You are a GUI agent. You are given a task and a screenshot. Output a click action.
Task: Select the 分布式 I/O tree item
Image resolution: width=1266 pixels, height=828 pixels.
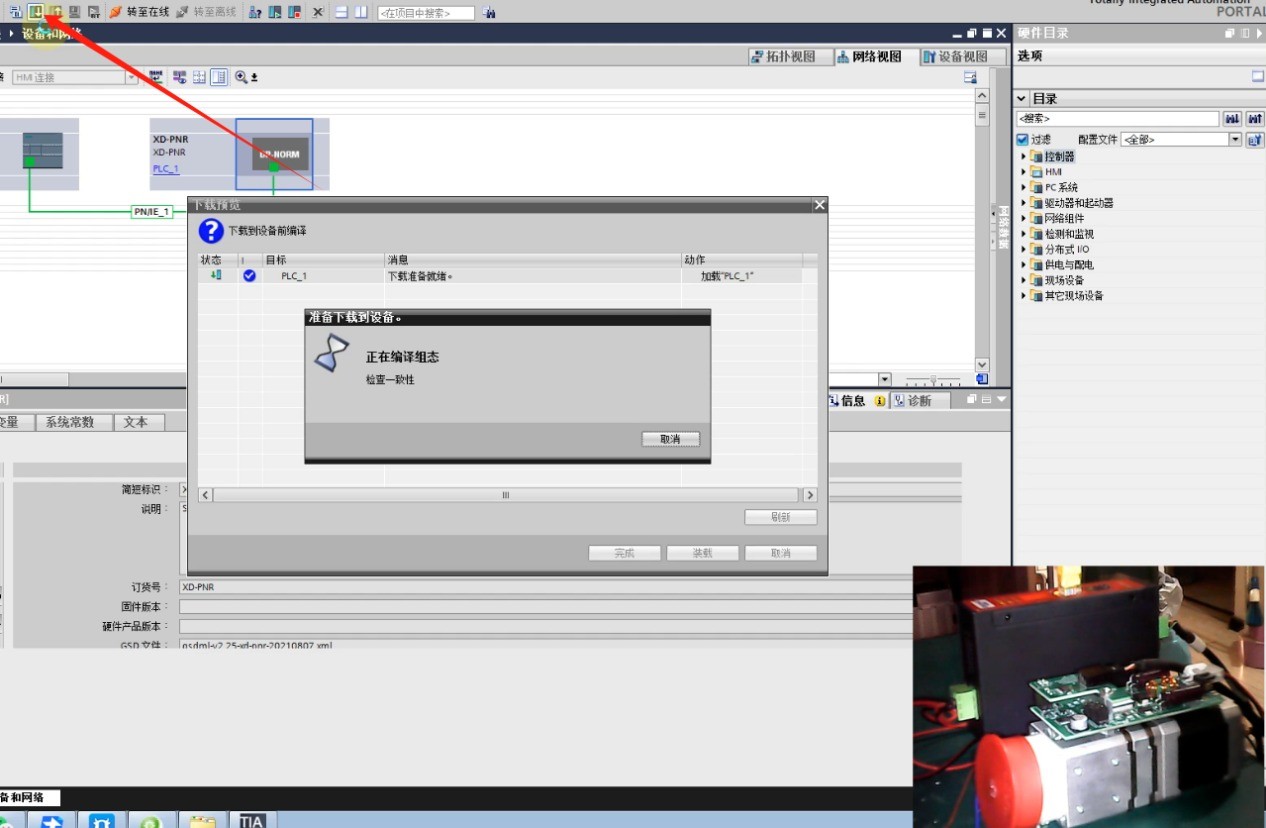1067,250
